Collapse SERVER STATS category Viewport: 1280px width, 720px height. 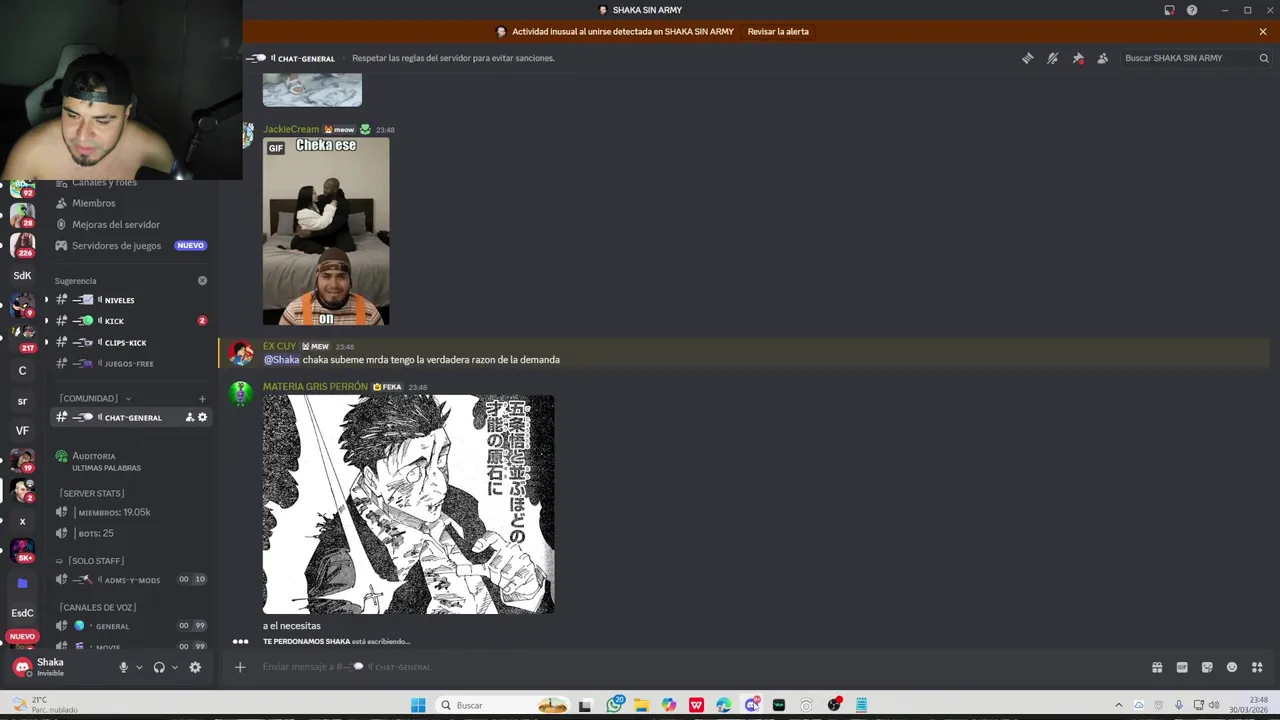coord(92,493)
